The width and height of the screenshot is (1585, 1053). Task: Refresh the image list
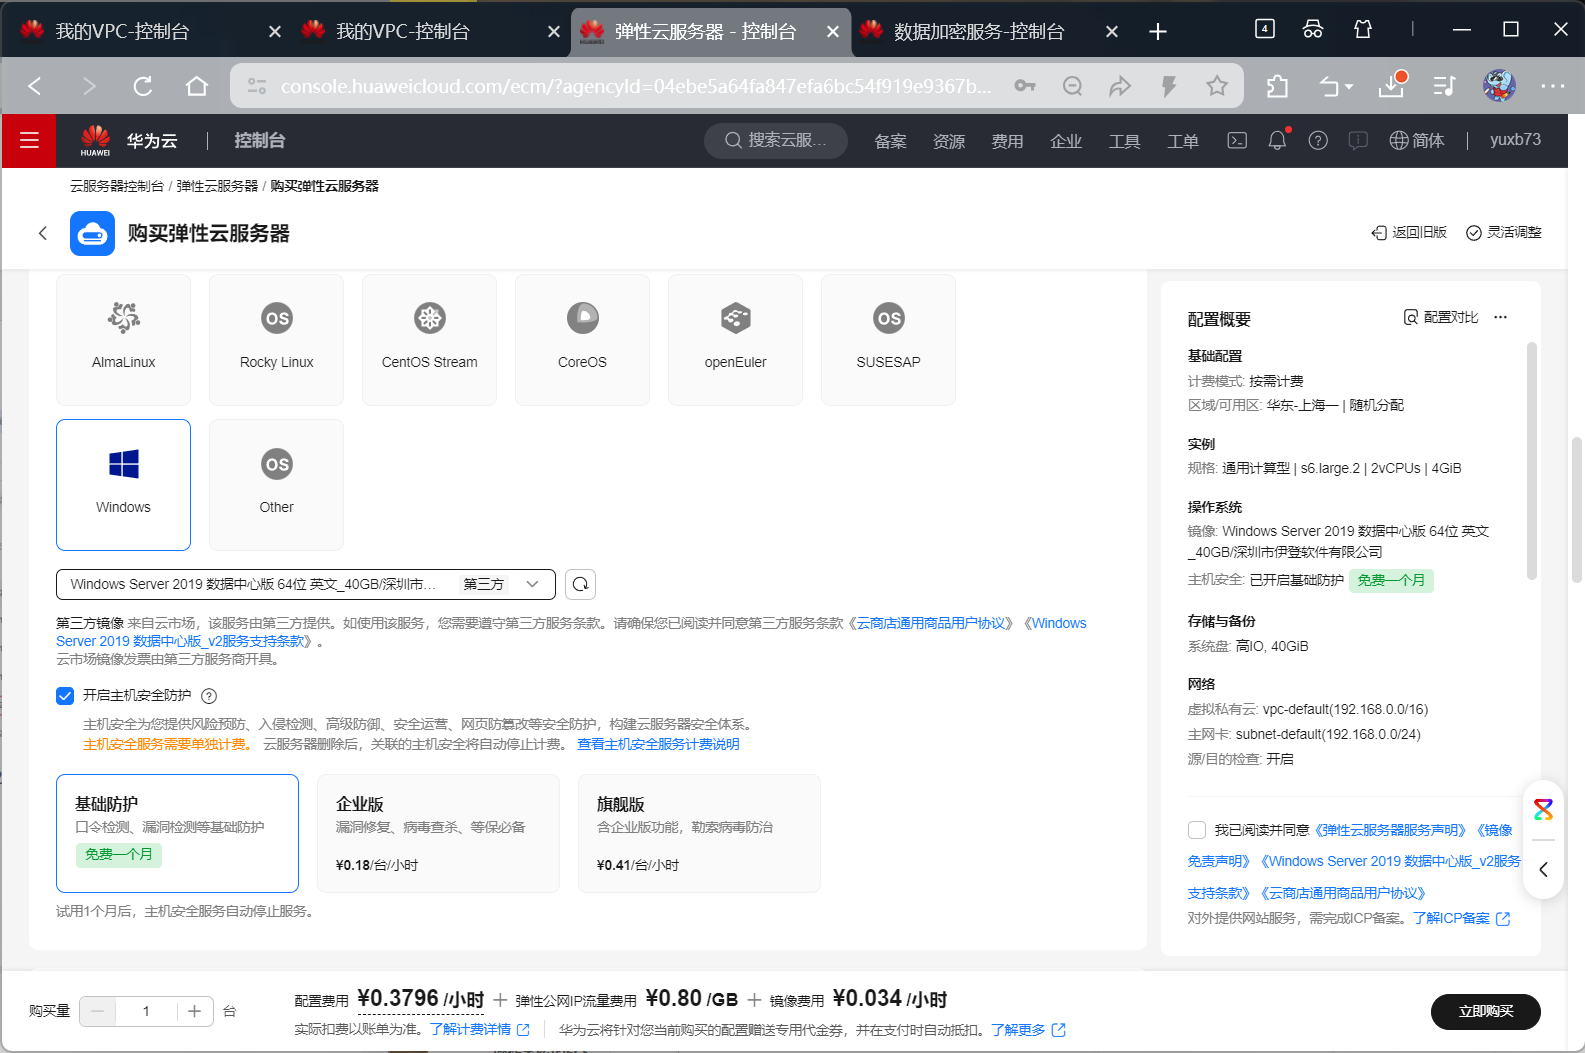[580, 584]
